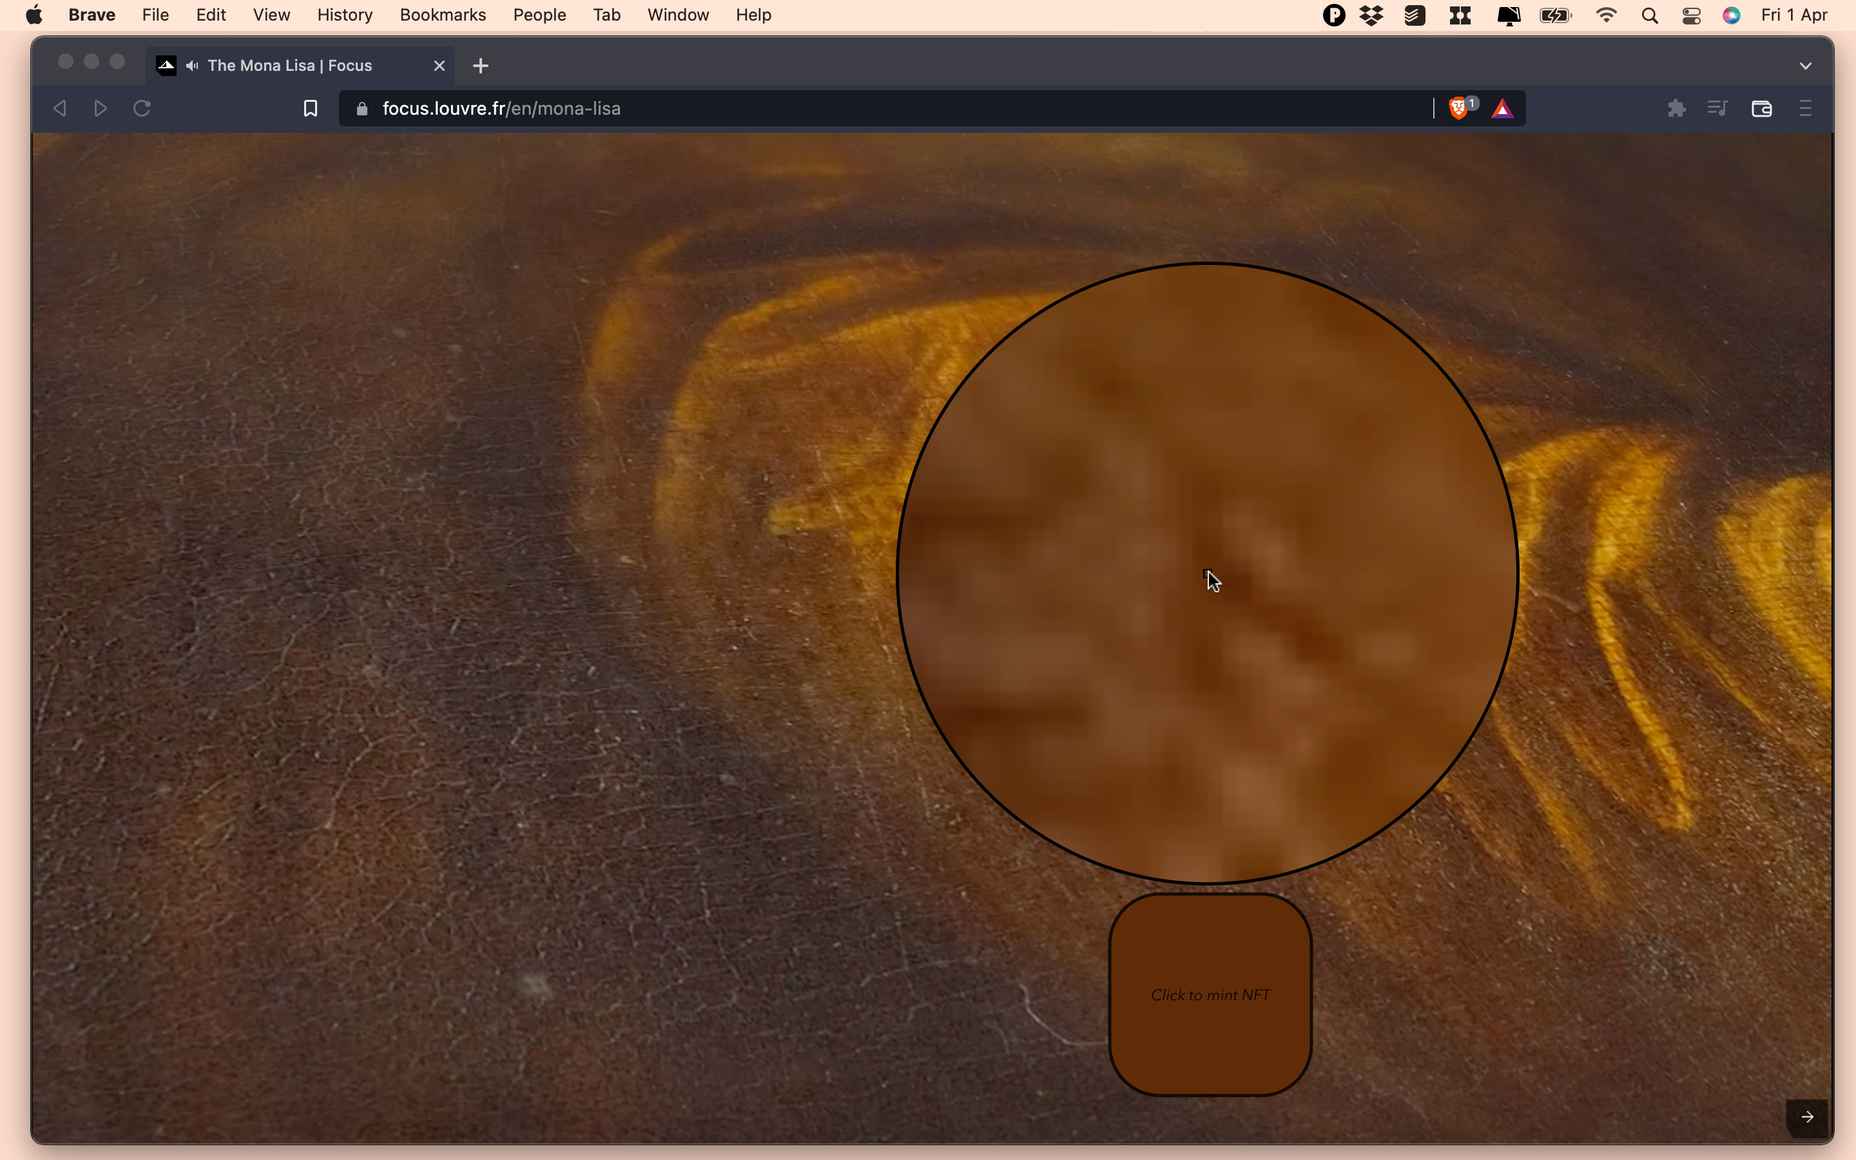Image resolution: width=1856 pixels, height=1160 pixels.
Task: Click the Brave Shields lion icon
Action: pos(1460,108)
